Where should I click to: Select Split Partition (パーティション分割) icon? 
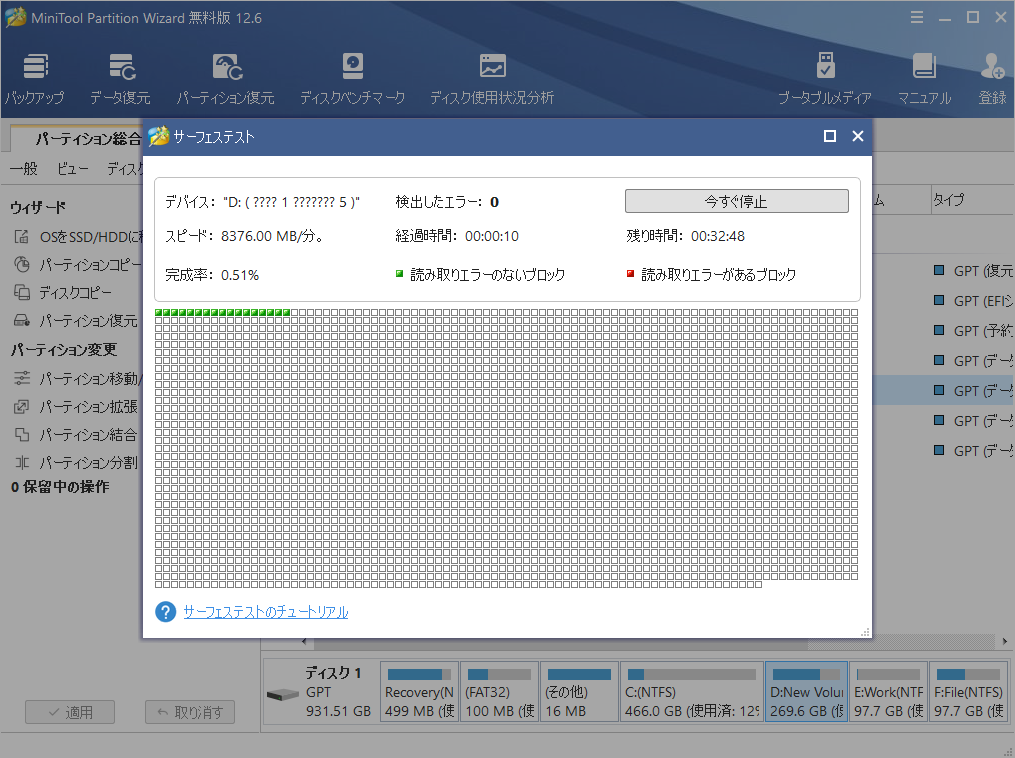click(x=22, y=462)
